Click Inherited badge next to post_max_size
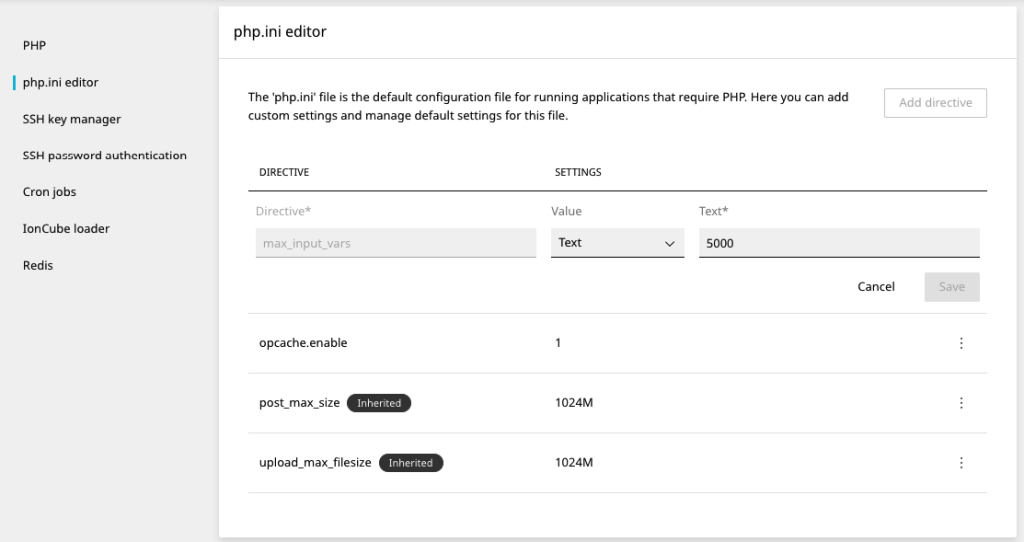The width and height of the screenshot is (1024, 542). (x=379, y=403)
